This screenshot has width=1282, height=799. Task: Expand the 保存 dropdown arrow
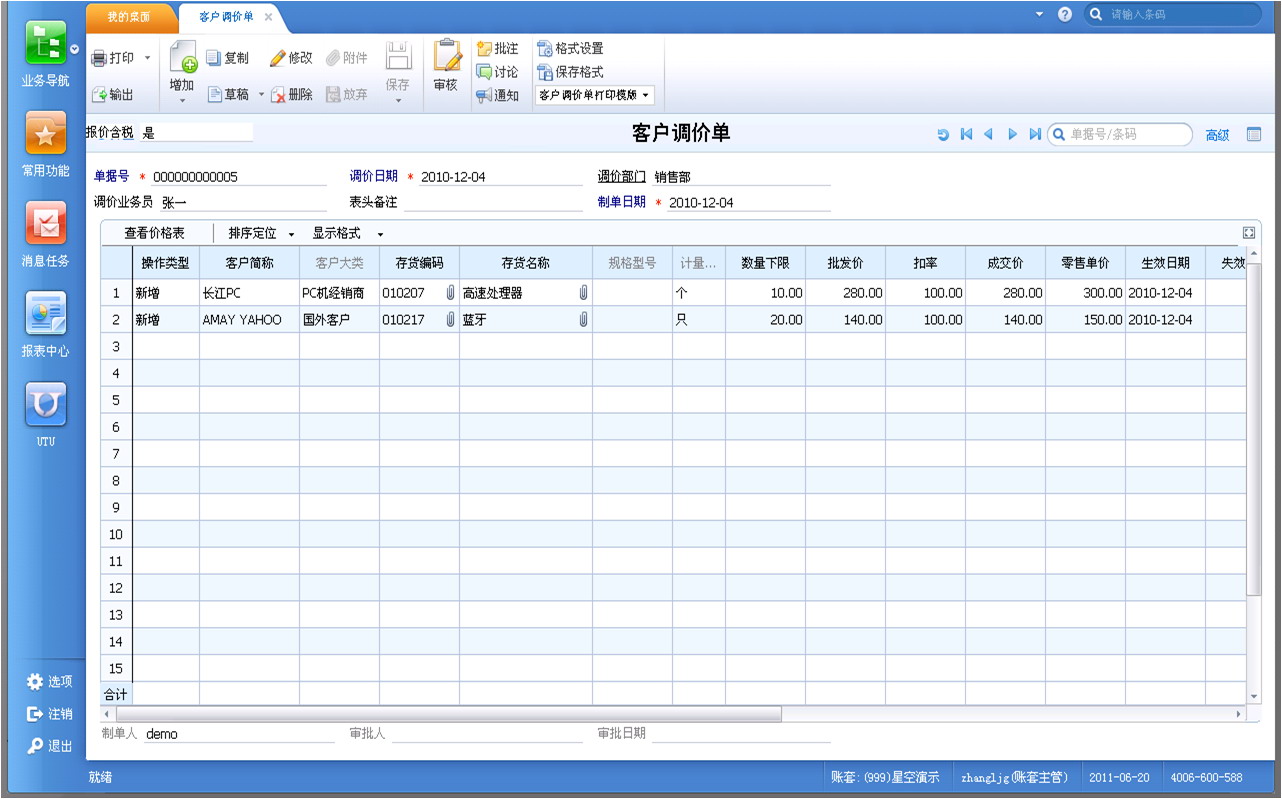tap(398, 100)
